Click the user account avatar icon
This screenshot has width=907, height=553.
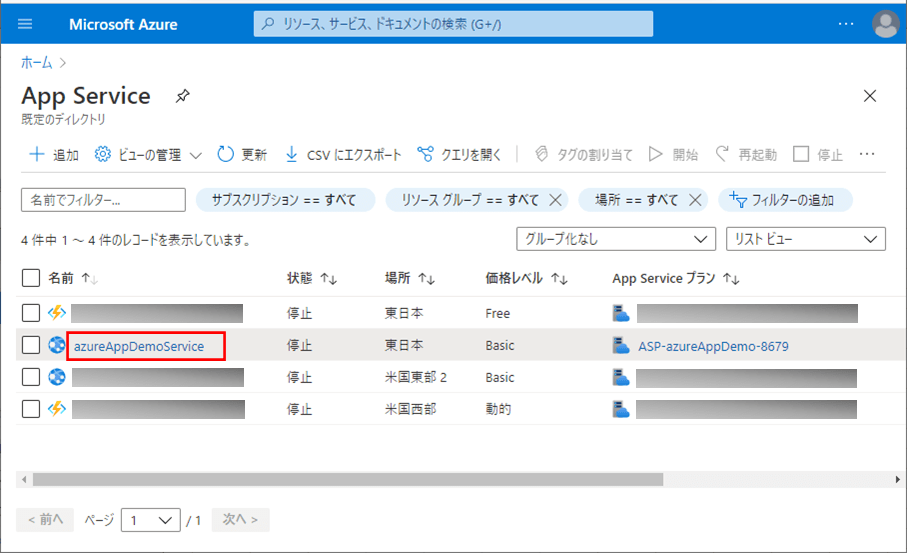tap(885, 24)
